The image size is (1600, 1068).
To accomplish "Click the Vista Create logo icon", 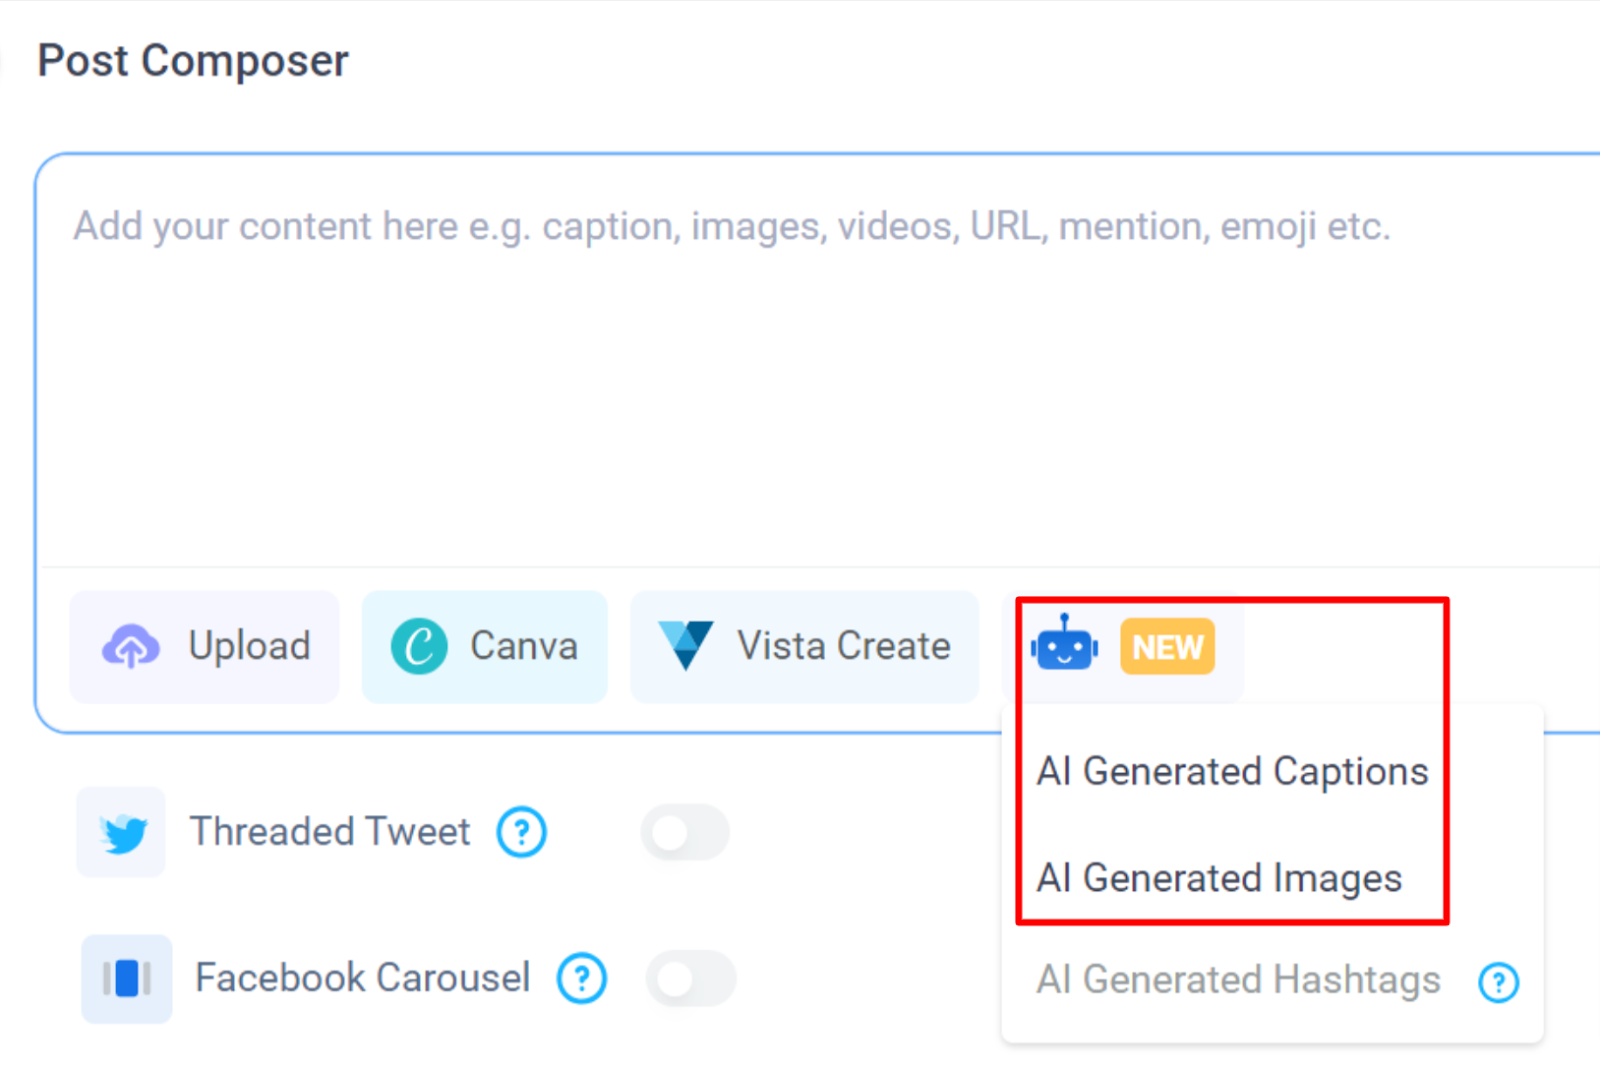I will (686, 645).
